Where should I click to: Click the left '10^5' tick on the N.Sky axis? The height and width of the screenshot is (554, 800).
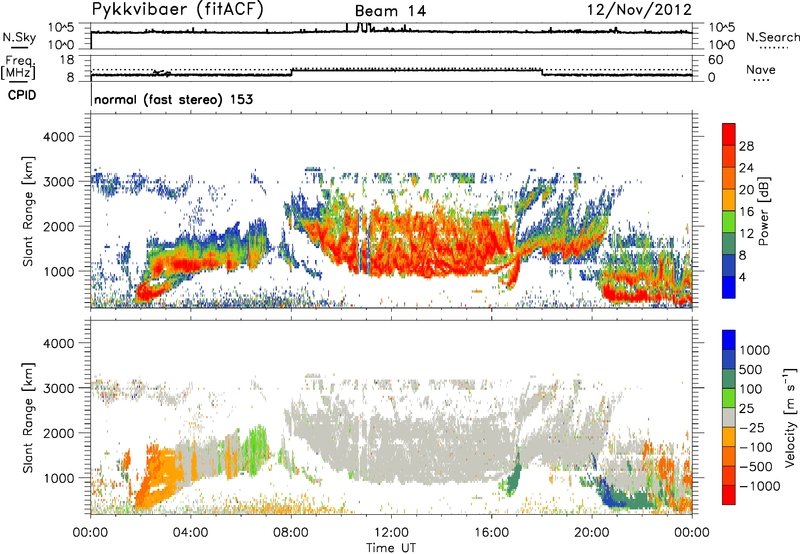click(x=61, y=28)
